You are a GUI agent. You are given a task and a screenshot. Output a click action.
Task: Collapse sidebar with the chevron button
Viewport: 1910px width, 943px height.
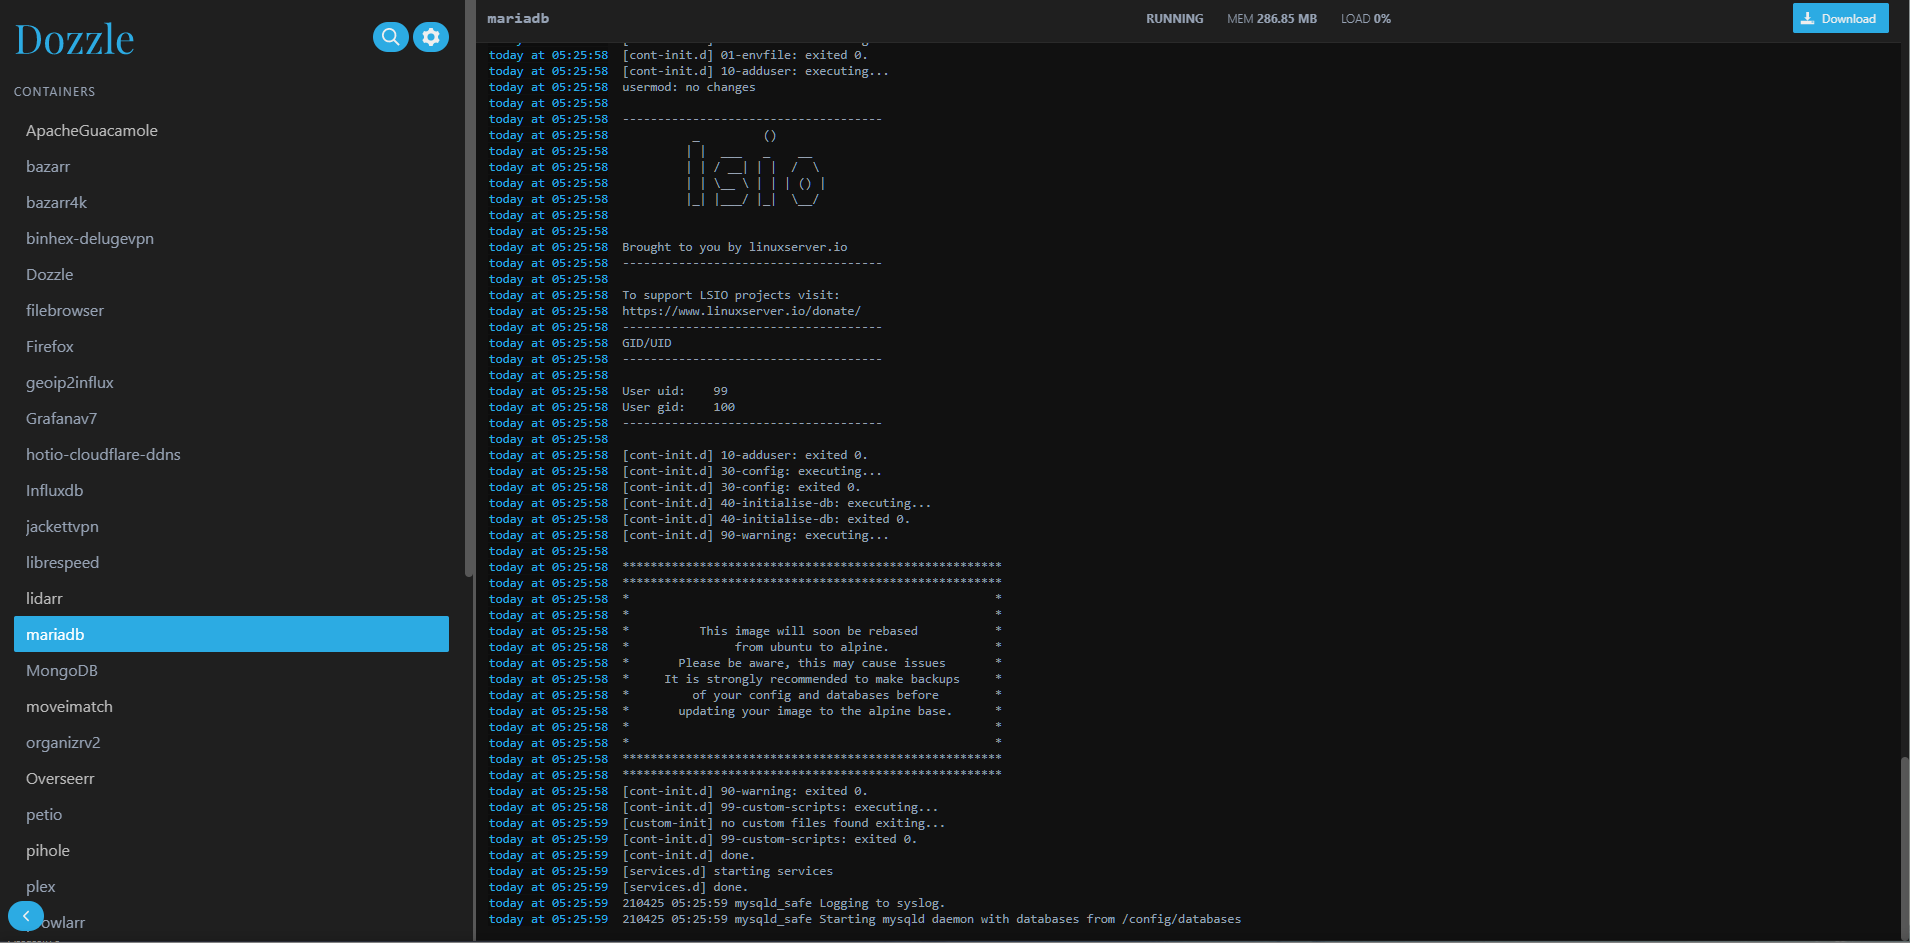pyautogui.click(x=25, y=916)
